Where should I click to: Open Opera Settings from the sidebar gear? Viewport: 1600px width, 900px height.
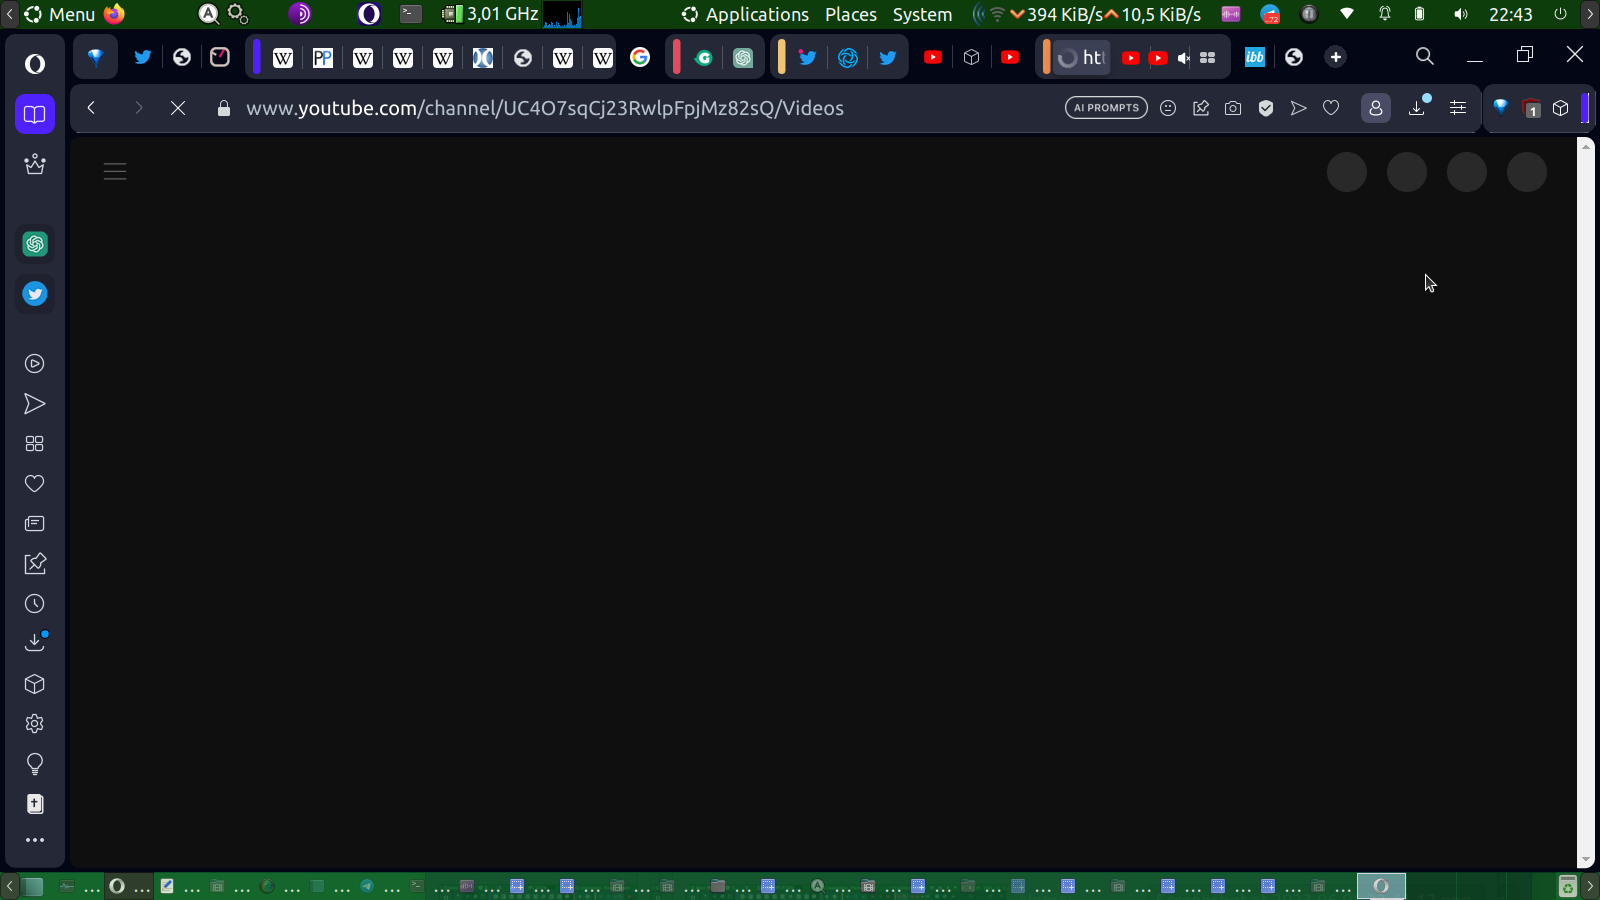[x=35, y=724]
